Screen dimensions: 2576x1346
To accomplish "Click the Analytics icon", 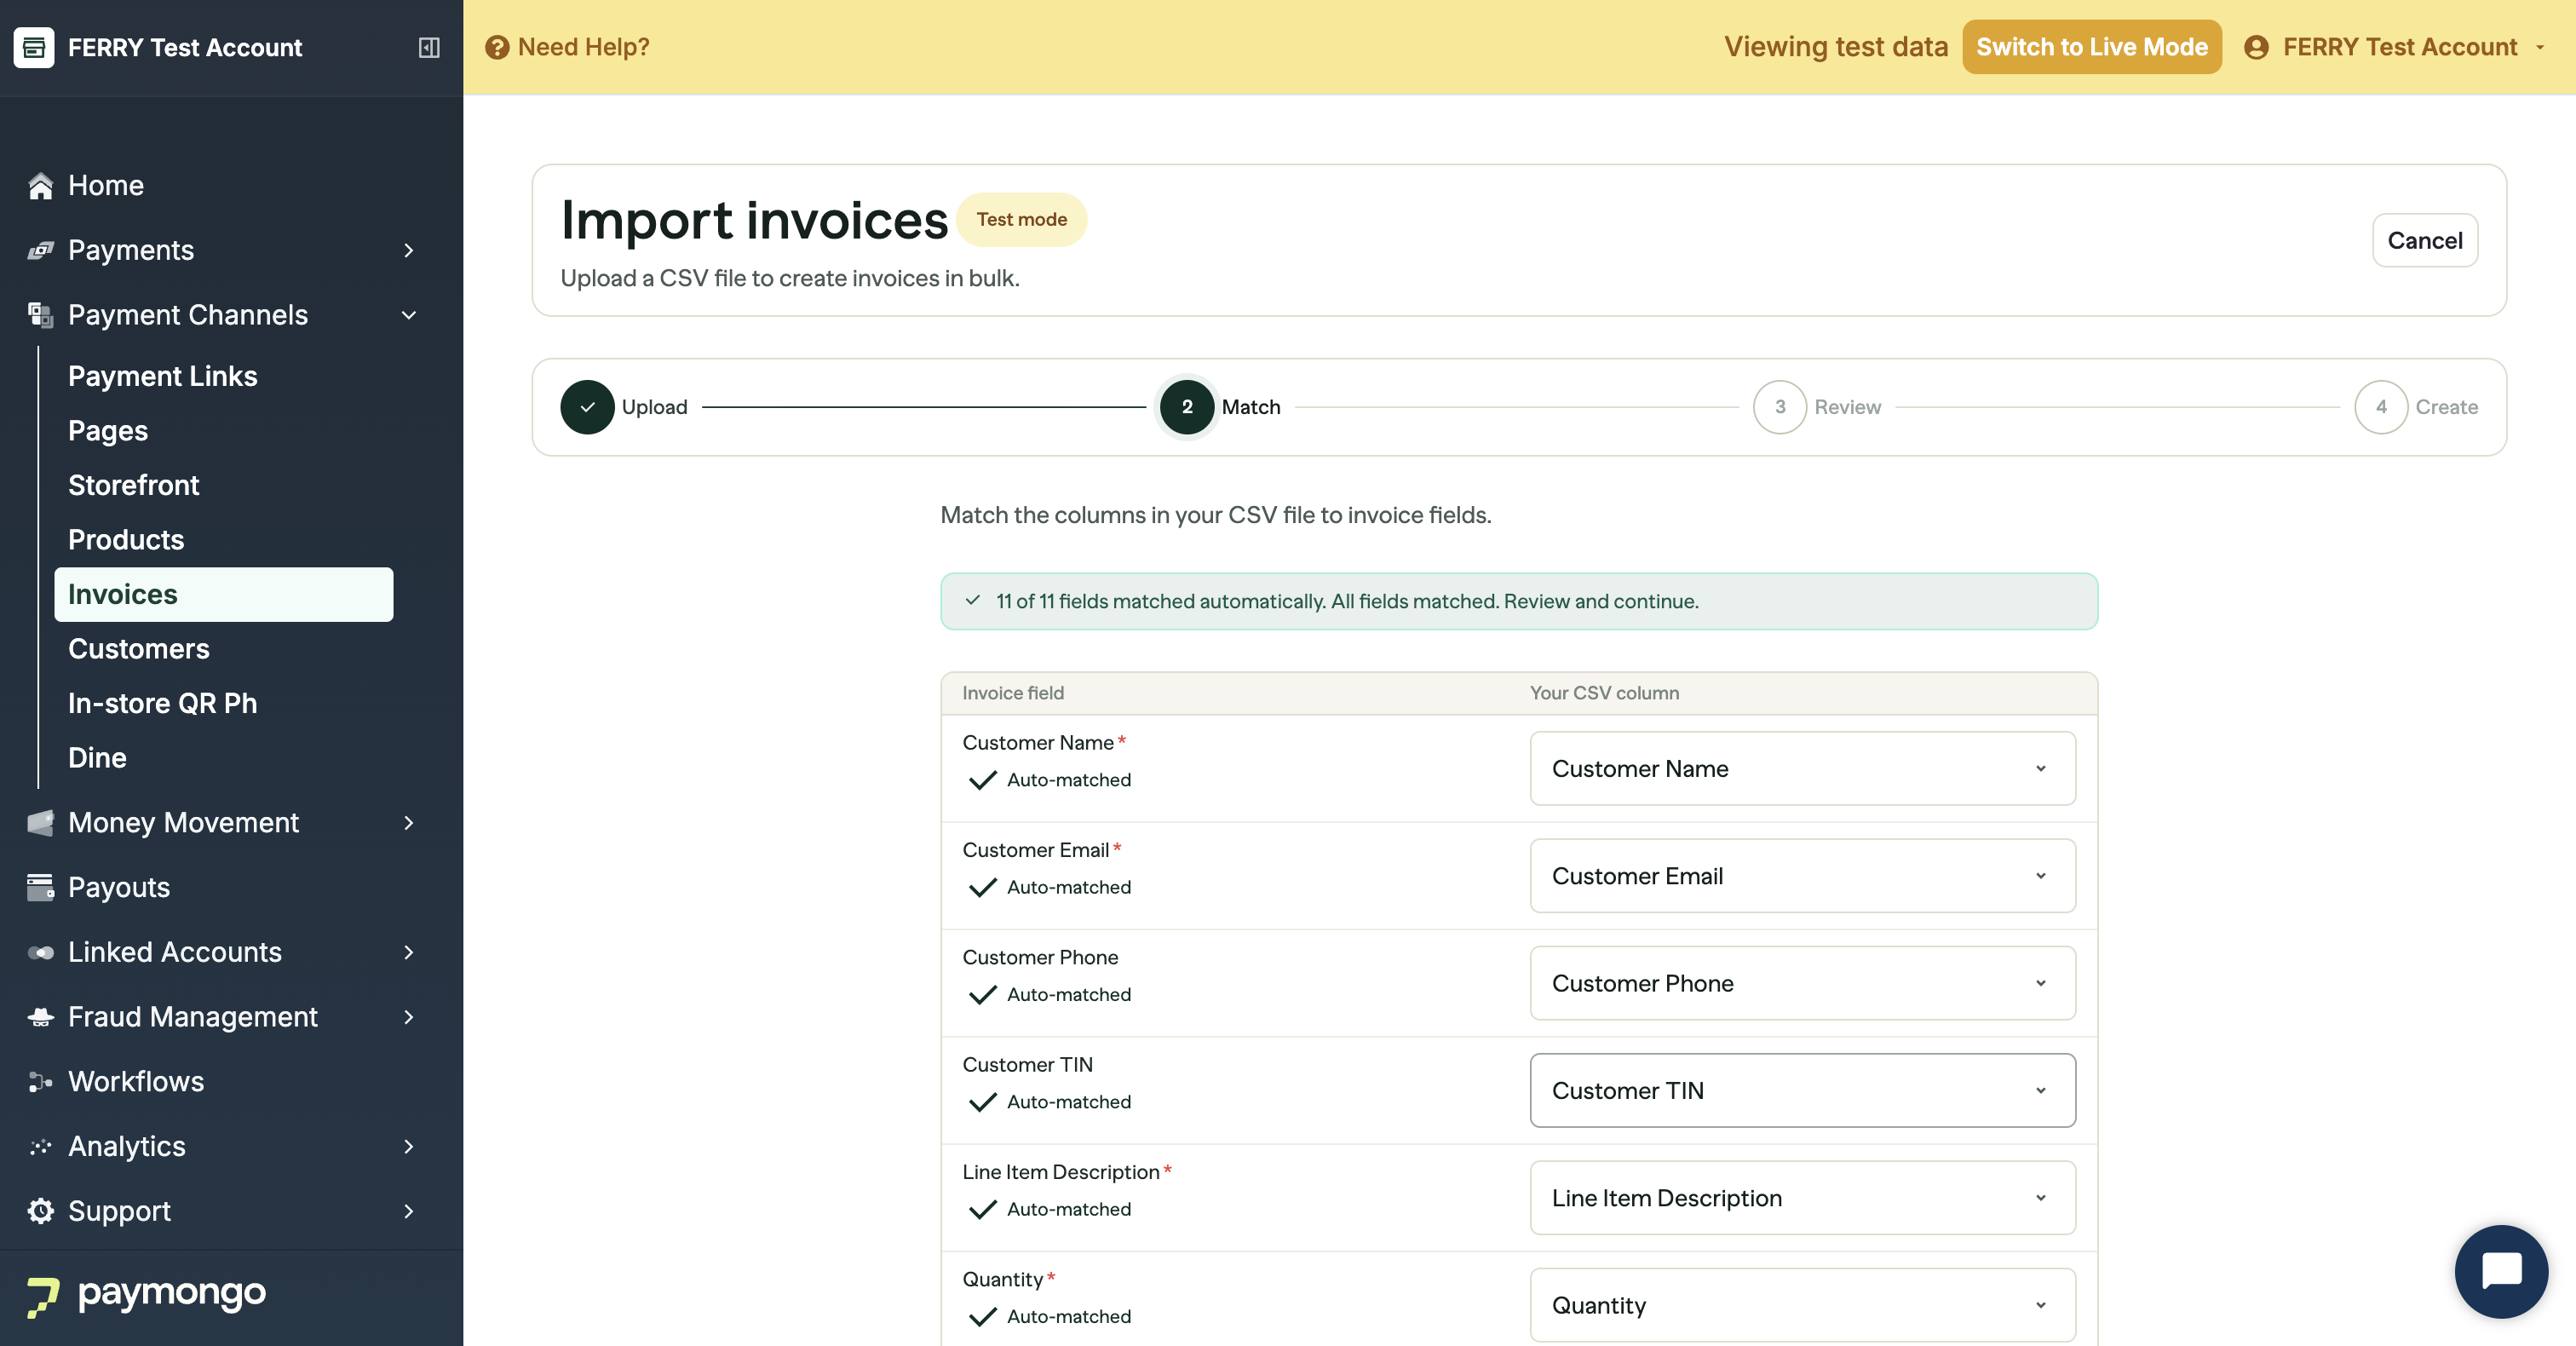I will point(40,1146).
